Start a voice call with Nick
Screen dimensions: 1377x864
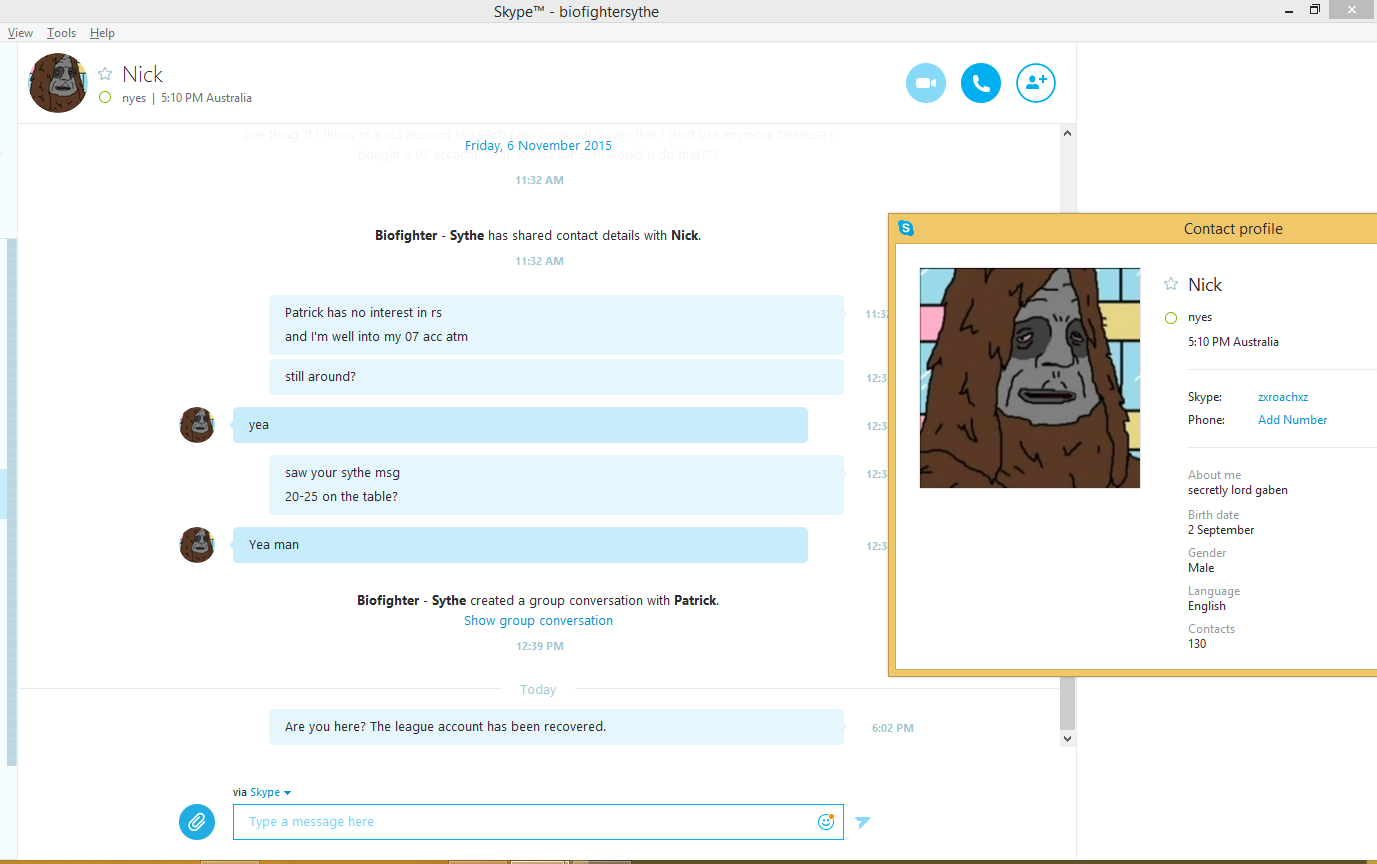point(981,83)
